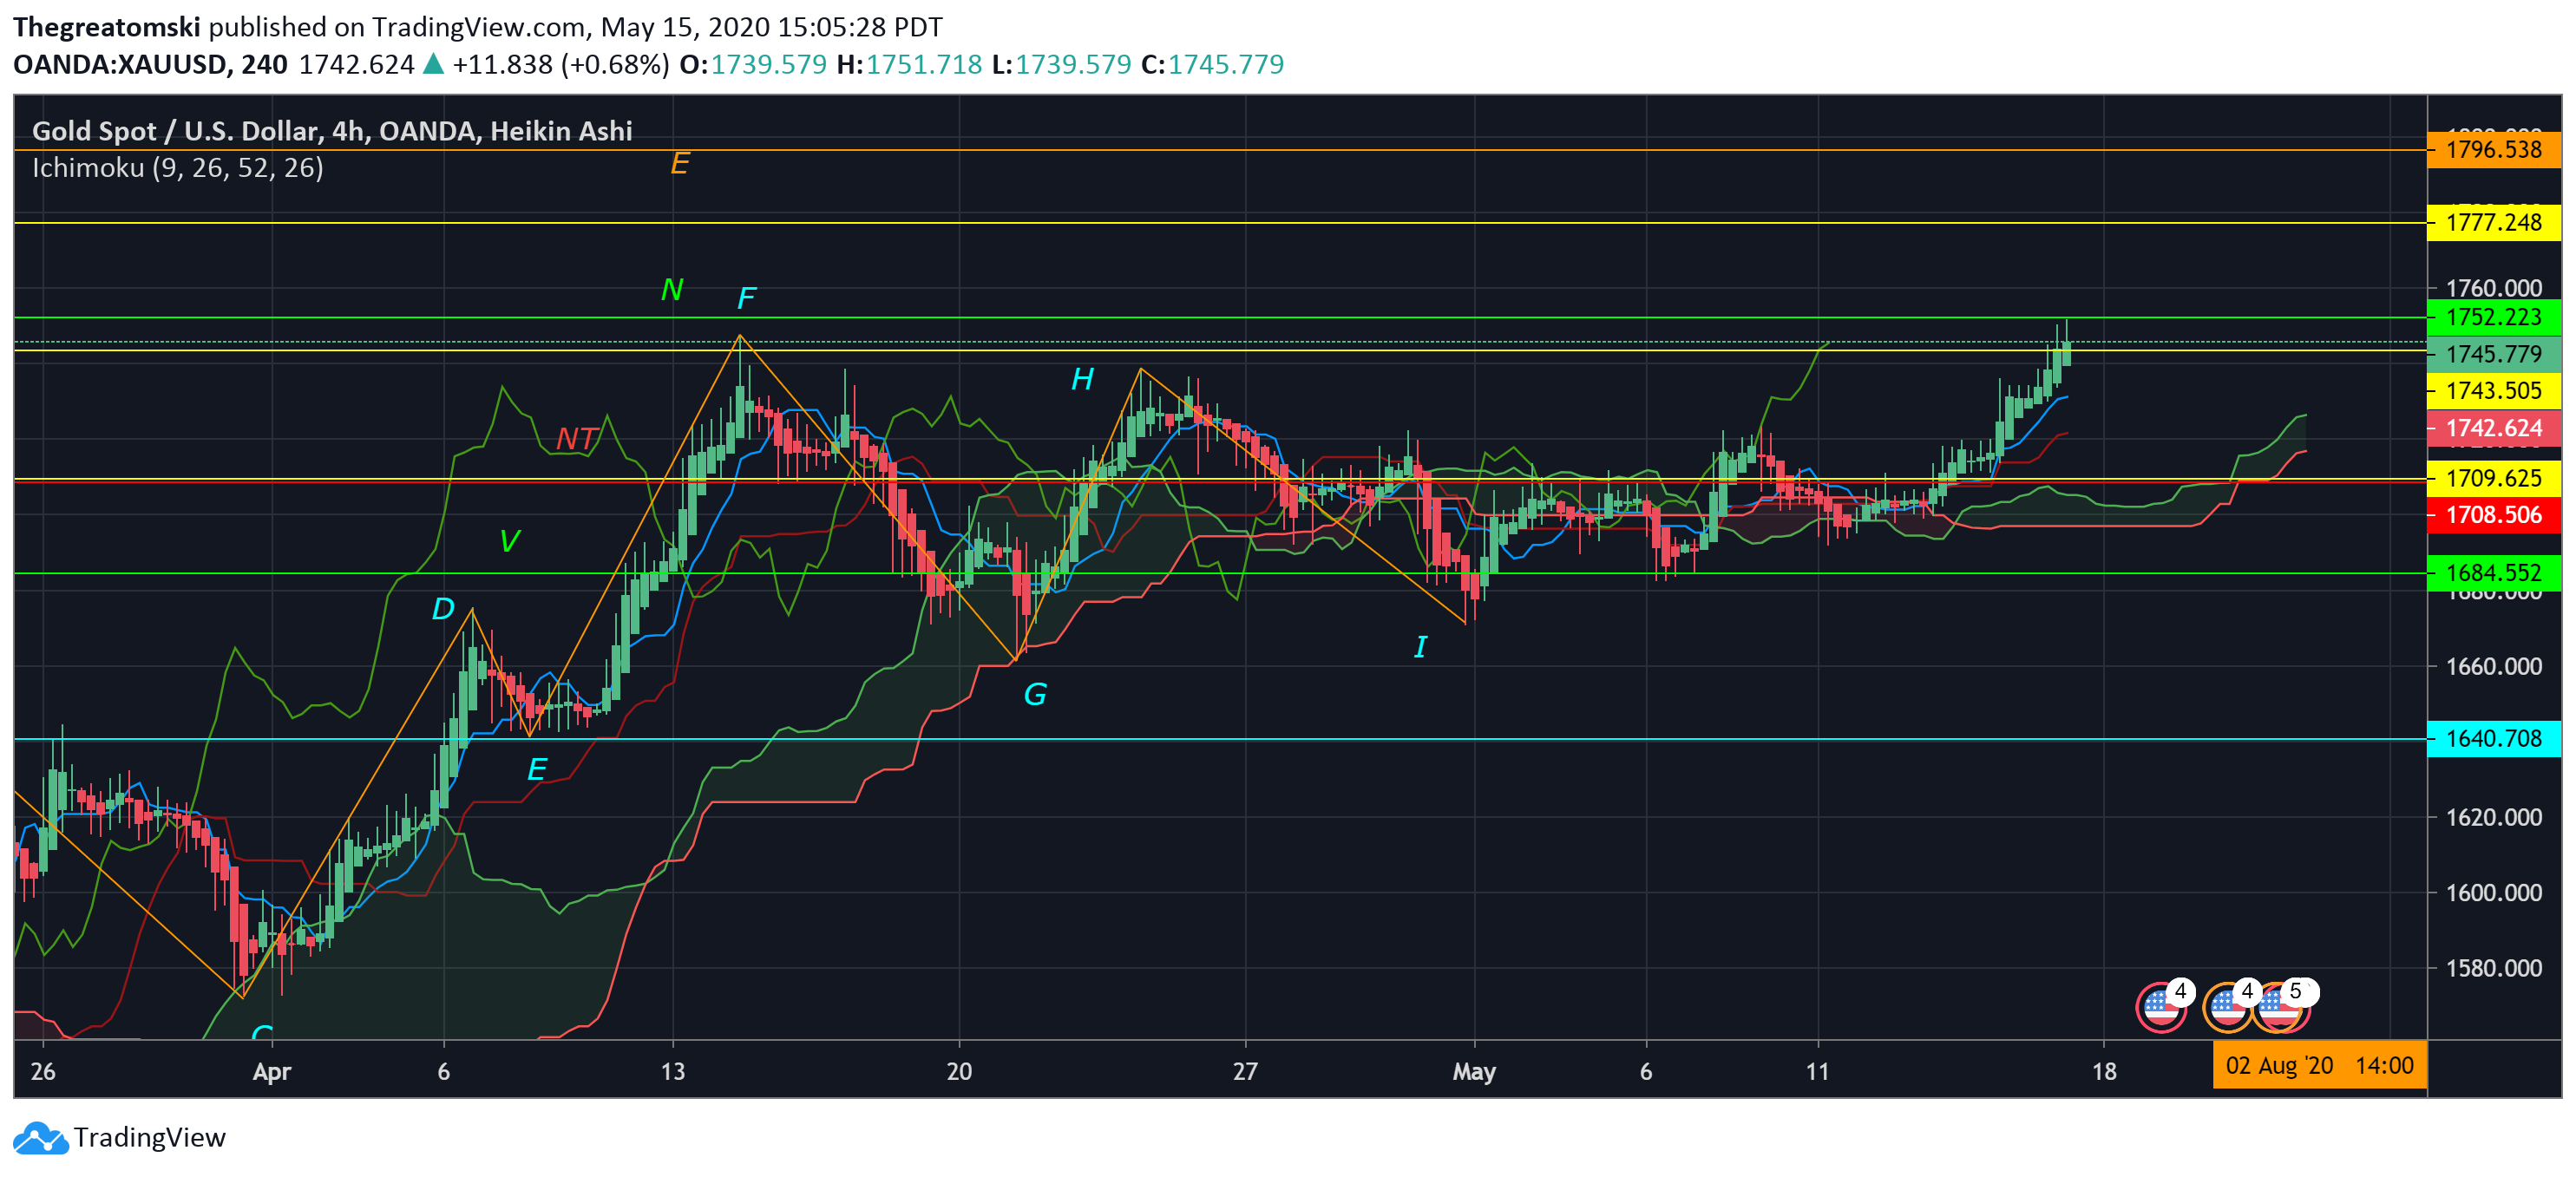The width and height of the screenshot is (2576, 1177).
Task: Click the +11.838 (+0.68%) change value
Action: pos(560,65)
